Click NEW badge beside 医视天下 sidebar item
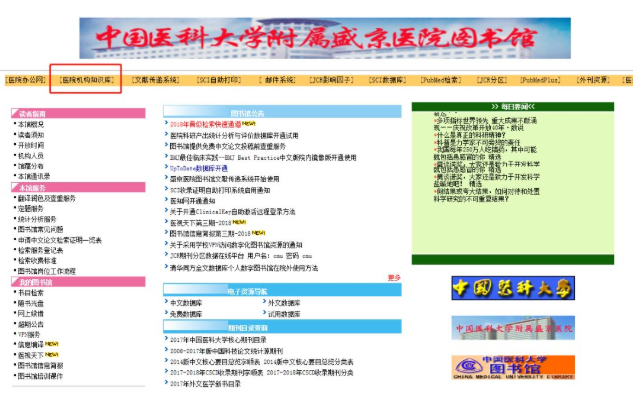This screenshot has width=642, height=411. (x=52, y=355)
